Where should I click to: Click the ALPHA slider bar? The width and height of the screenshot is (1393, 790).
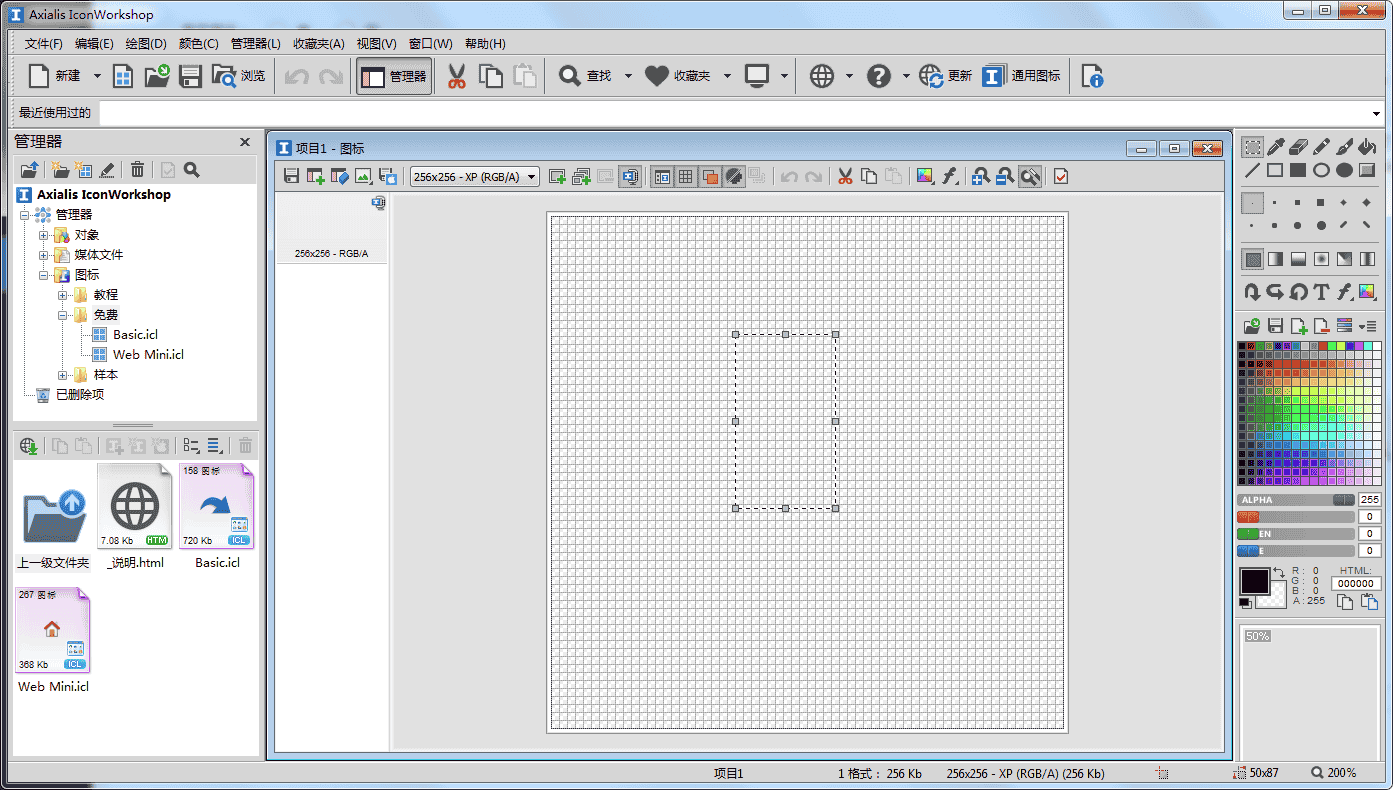tap(1295, 500)
